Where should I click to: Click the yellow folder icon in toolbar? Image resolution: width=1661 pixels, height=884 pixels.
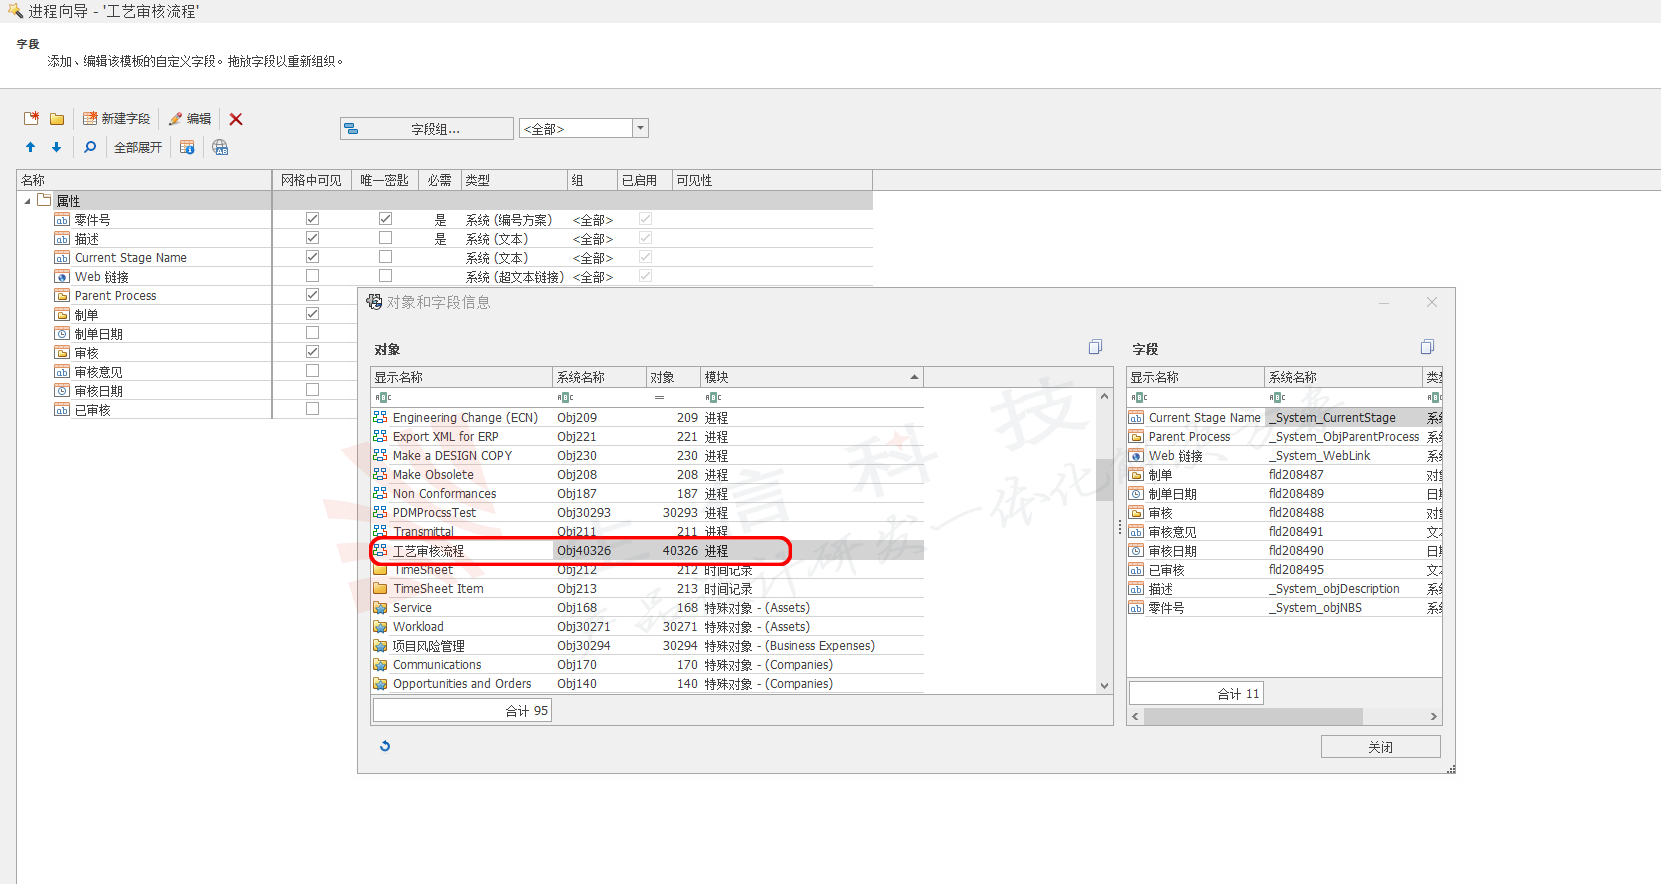coord(57,119)
